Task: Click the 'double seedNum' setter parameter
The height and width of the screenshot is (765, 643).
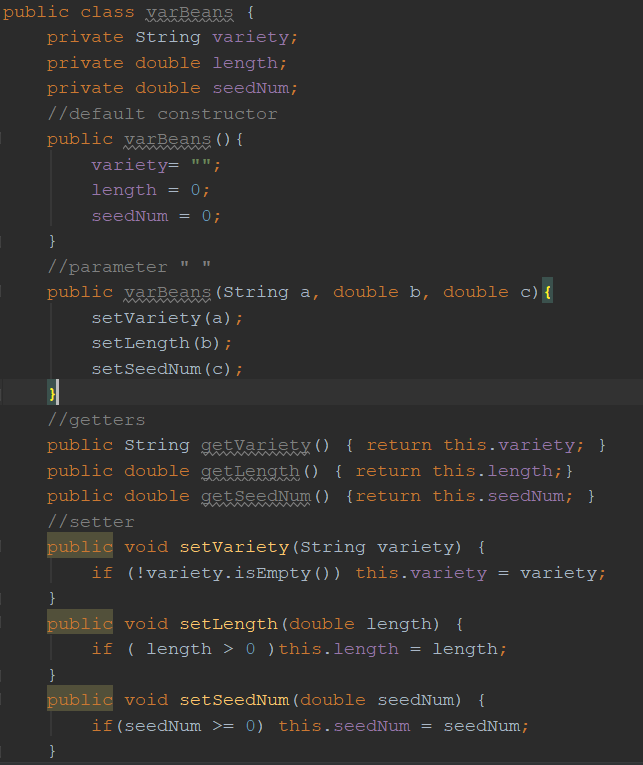Action: (377, 700)
